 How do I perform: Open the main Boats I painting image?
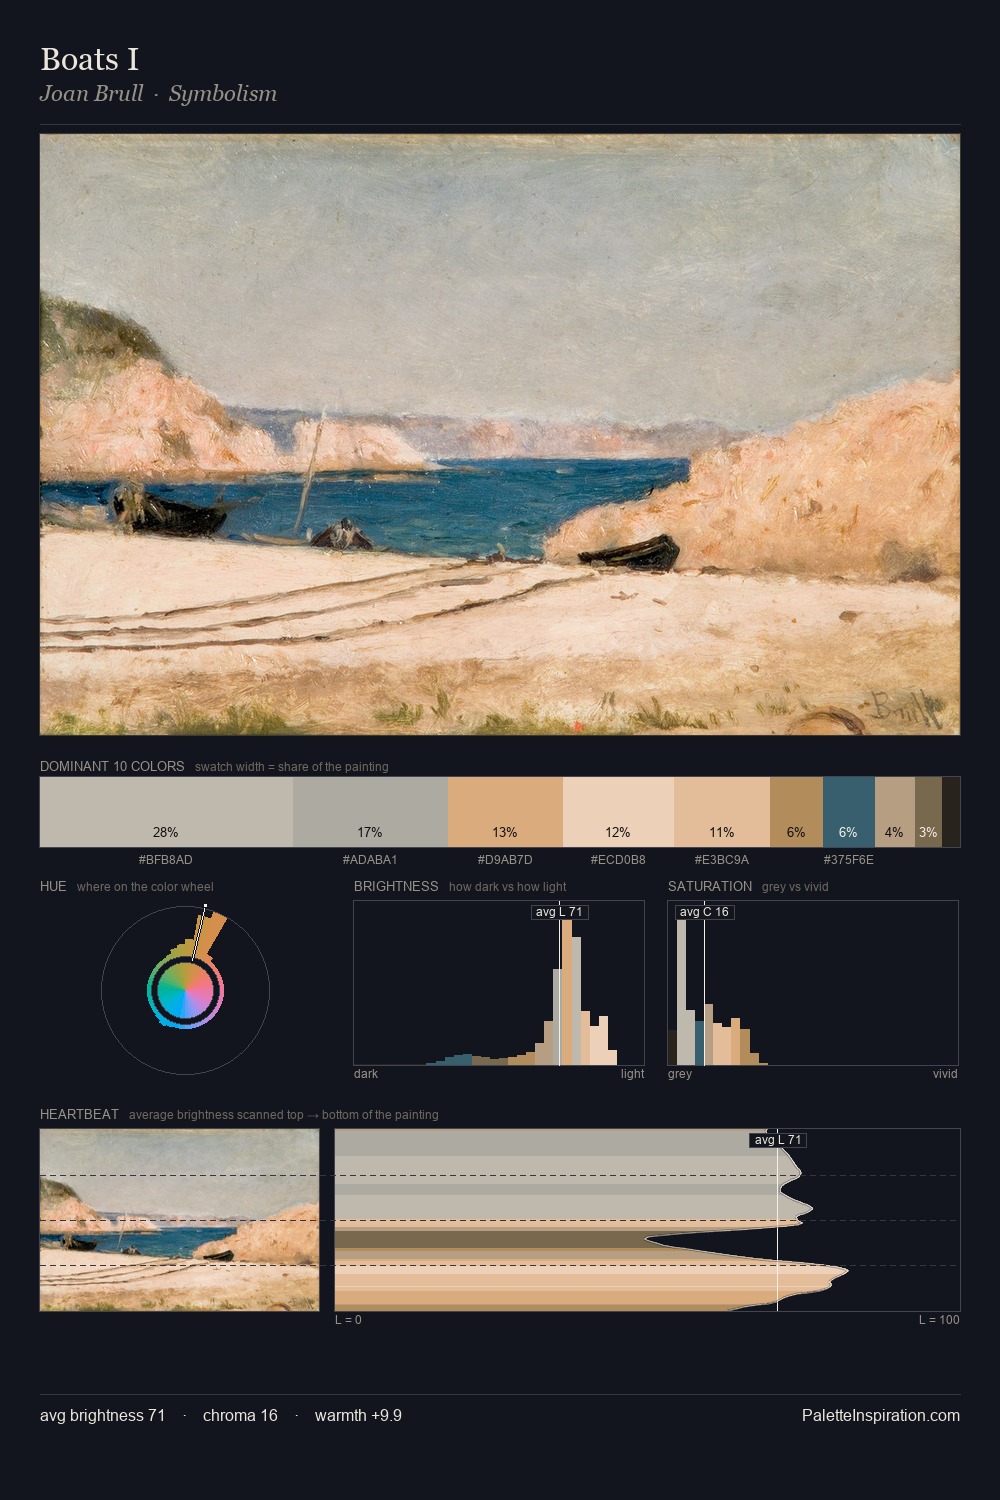[500, 435]
